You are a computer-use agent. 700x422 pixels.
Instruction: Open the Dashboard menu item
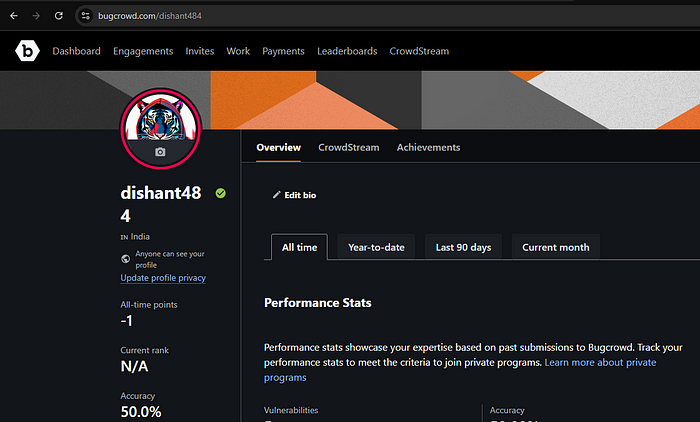pos(76,51)
